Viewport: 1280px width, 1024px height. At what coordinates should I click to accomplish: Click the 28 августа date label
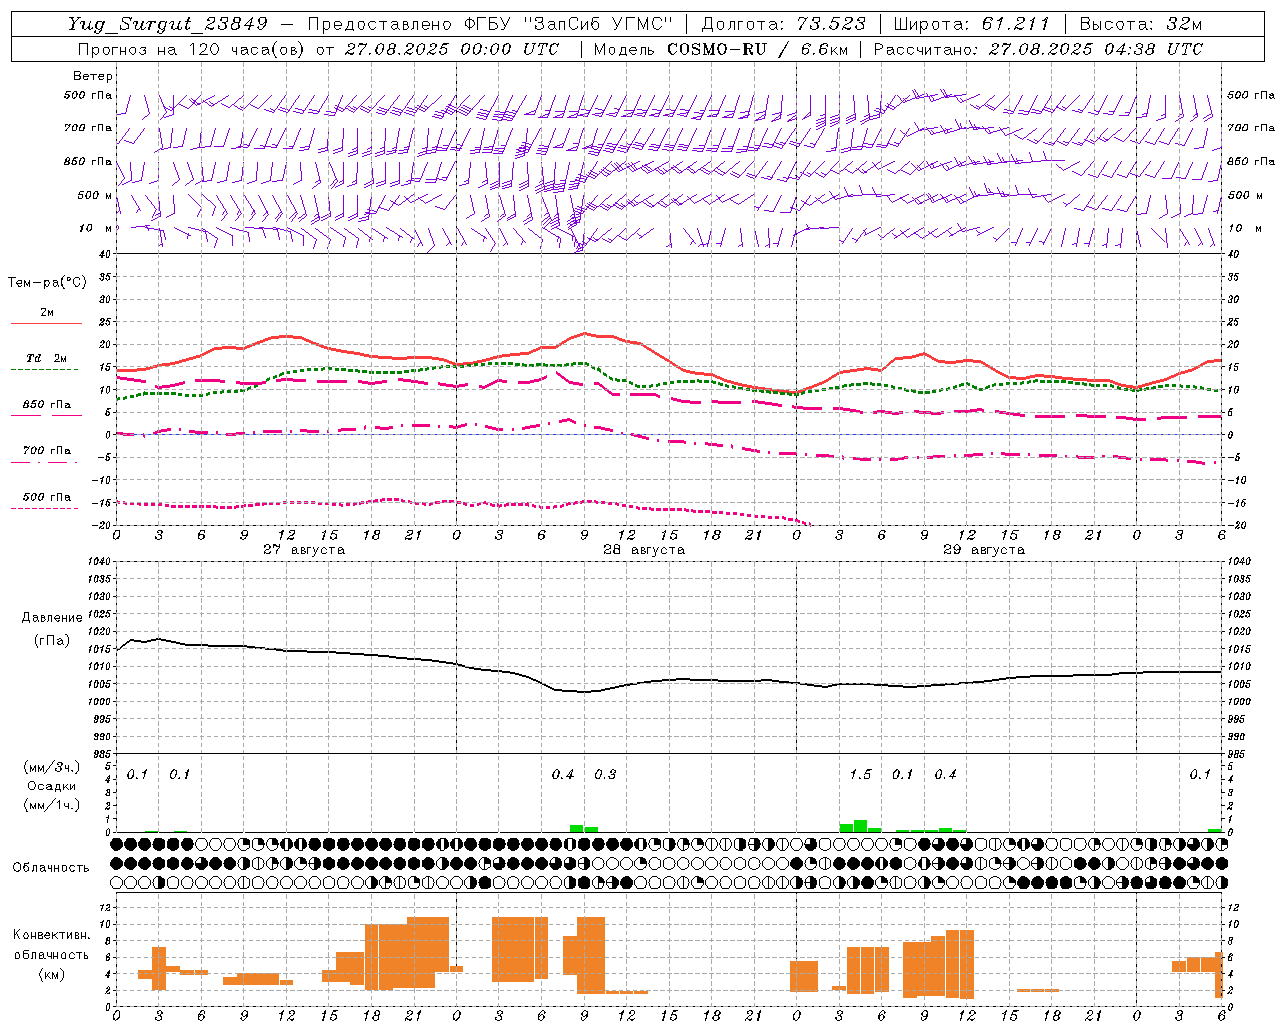click(x=644, y=550)
